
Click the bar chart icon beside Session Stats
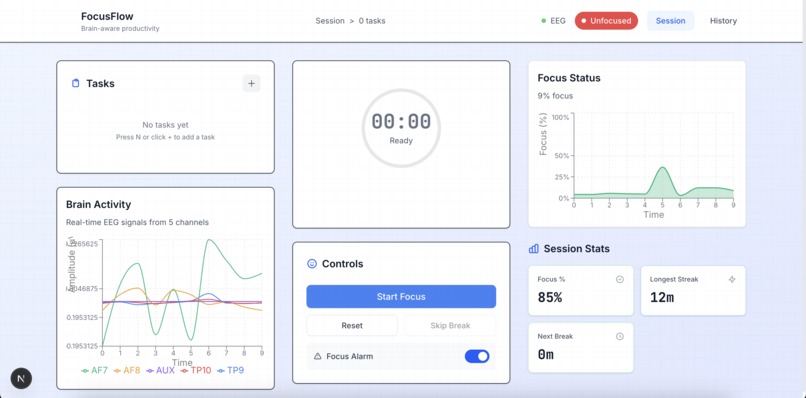[x=534, y=249]
